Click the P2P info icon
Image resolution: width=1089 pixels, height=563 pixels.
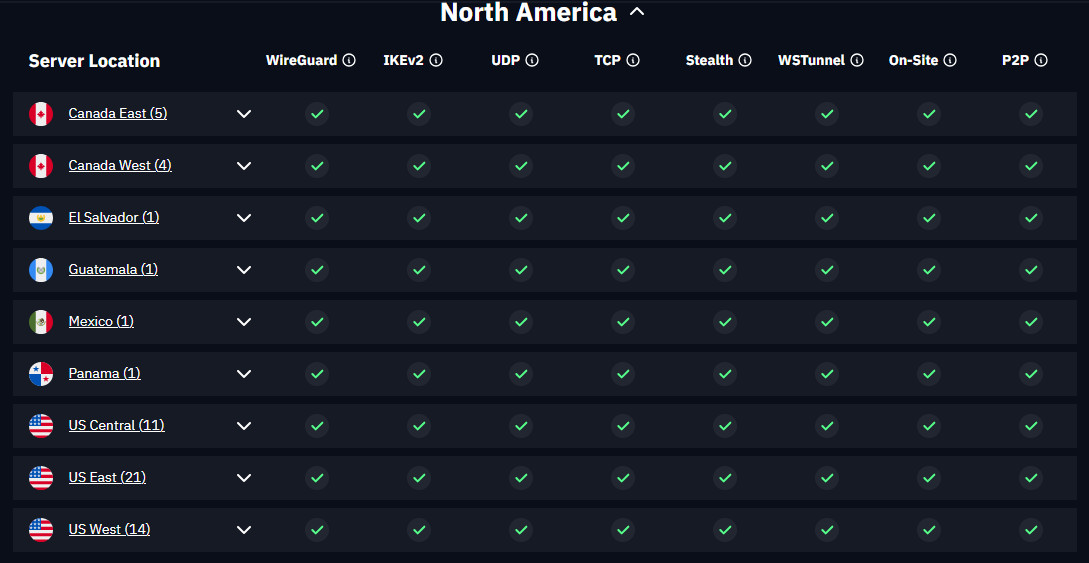click(1041, 60)
